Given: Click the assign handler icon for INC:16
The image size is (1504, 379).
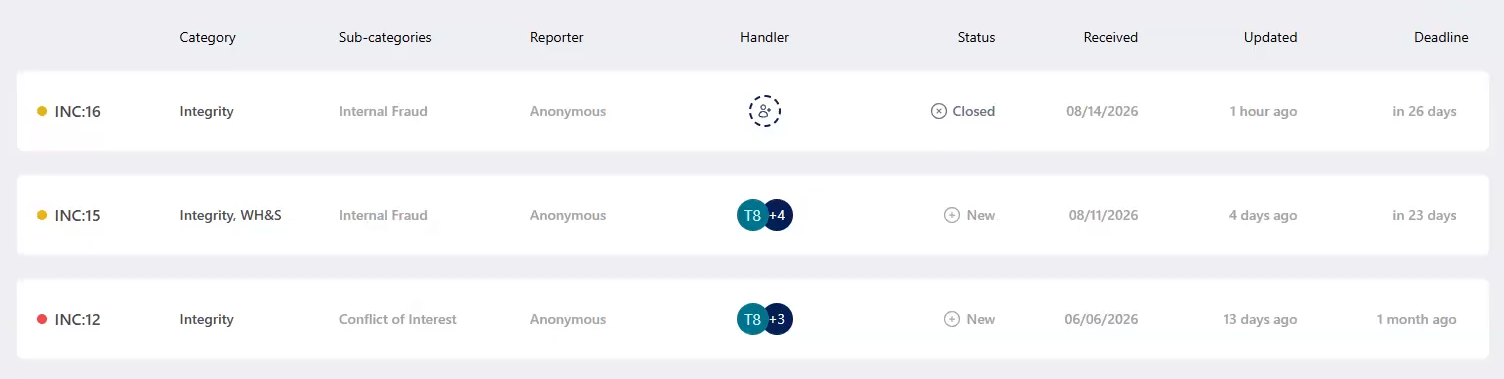Looking at the screenshot, I should 765,111.
